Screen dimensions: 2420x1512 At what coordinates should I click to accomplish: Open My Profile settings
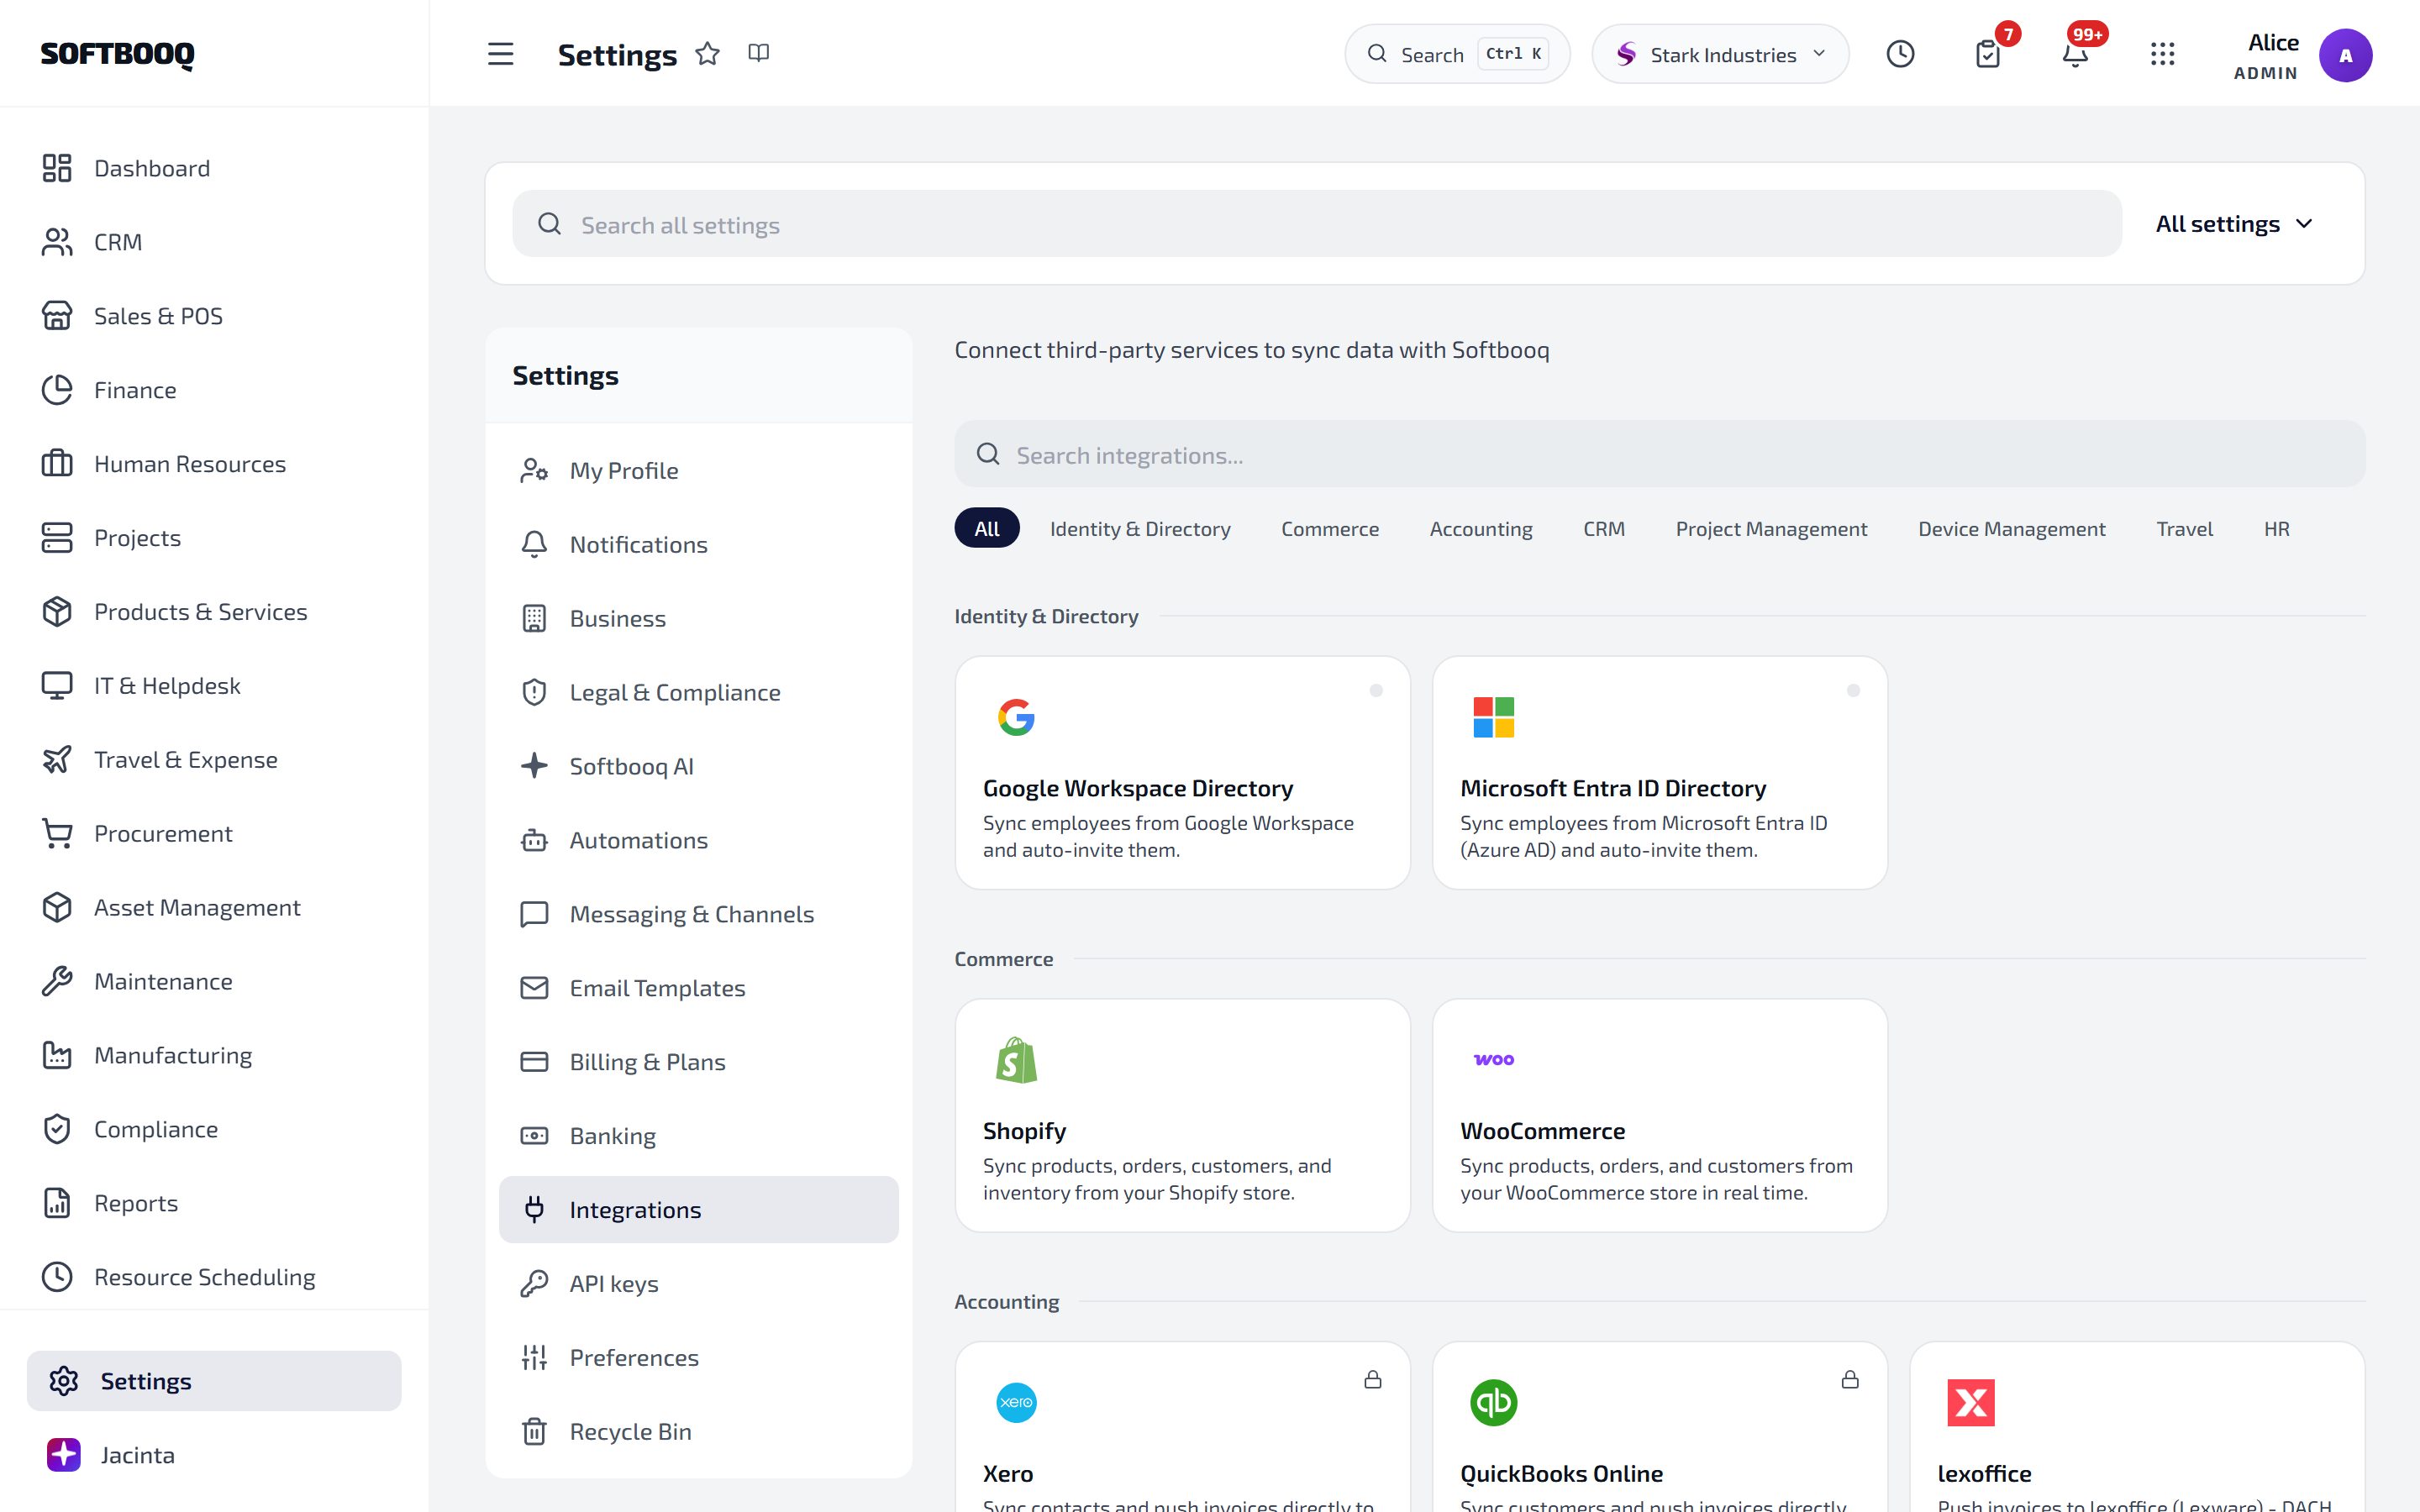(699, 470)
